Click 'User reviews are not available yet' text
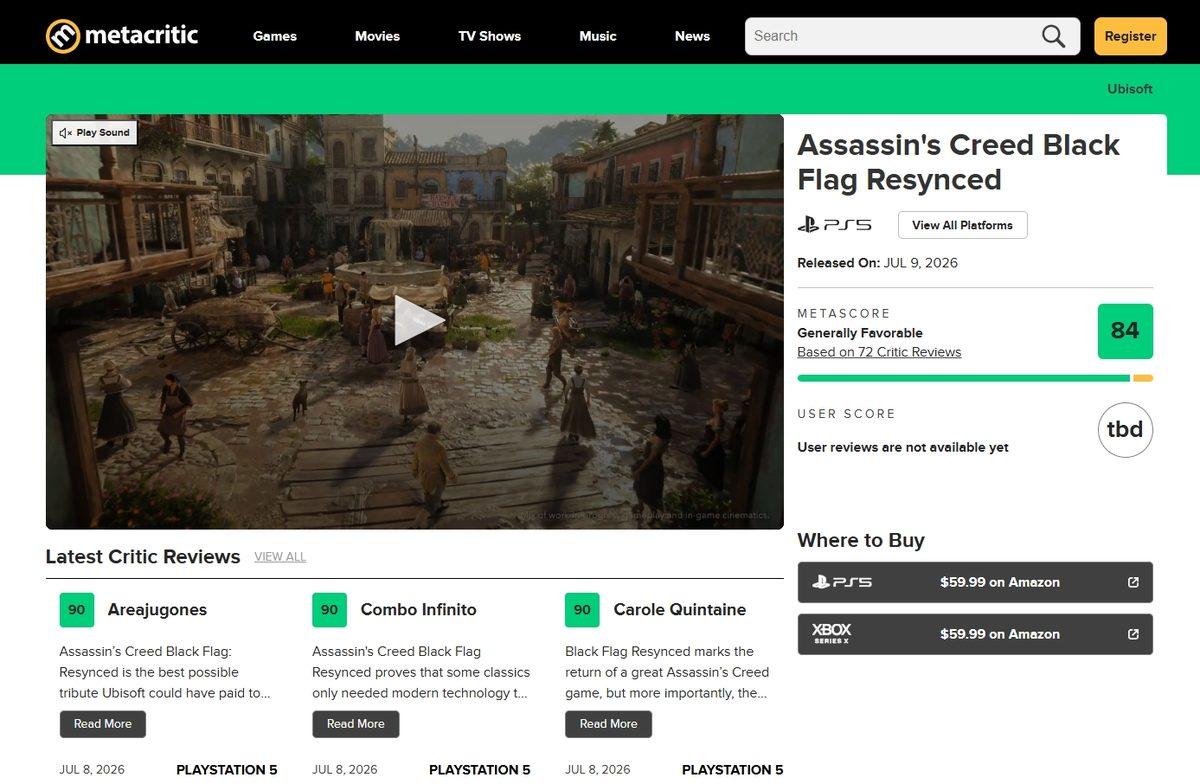Screen dimensions: 1200x784 (x=903, y=447)
